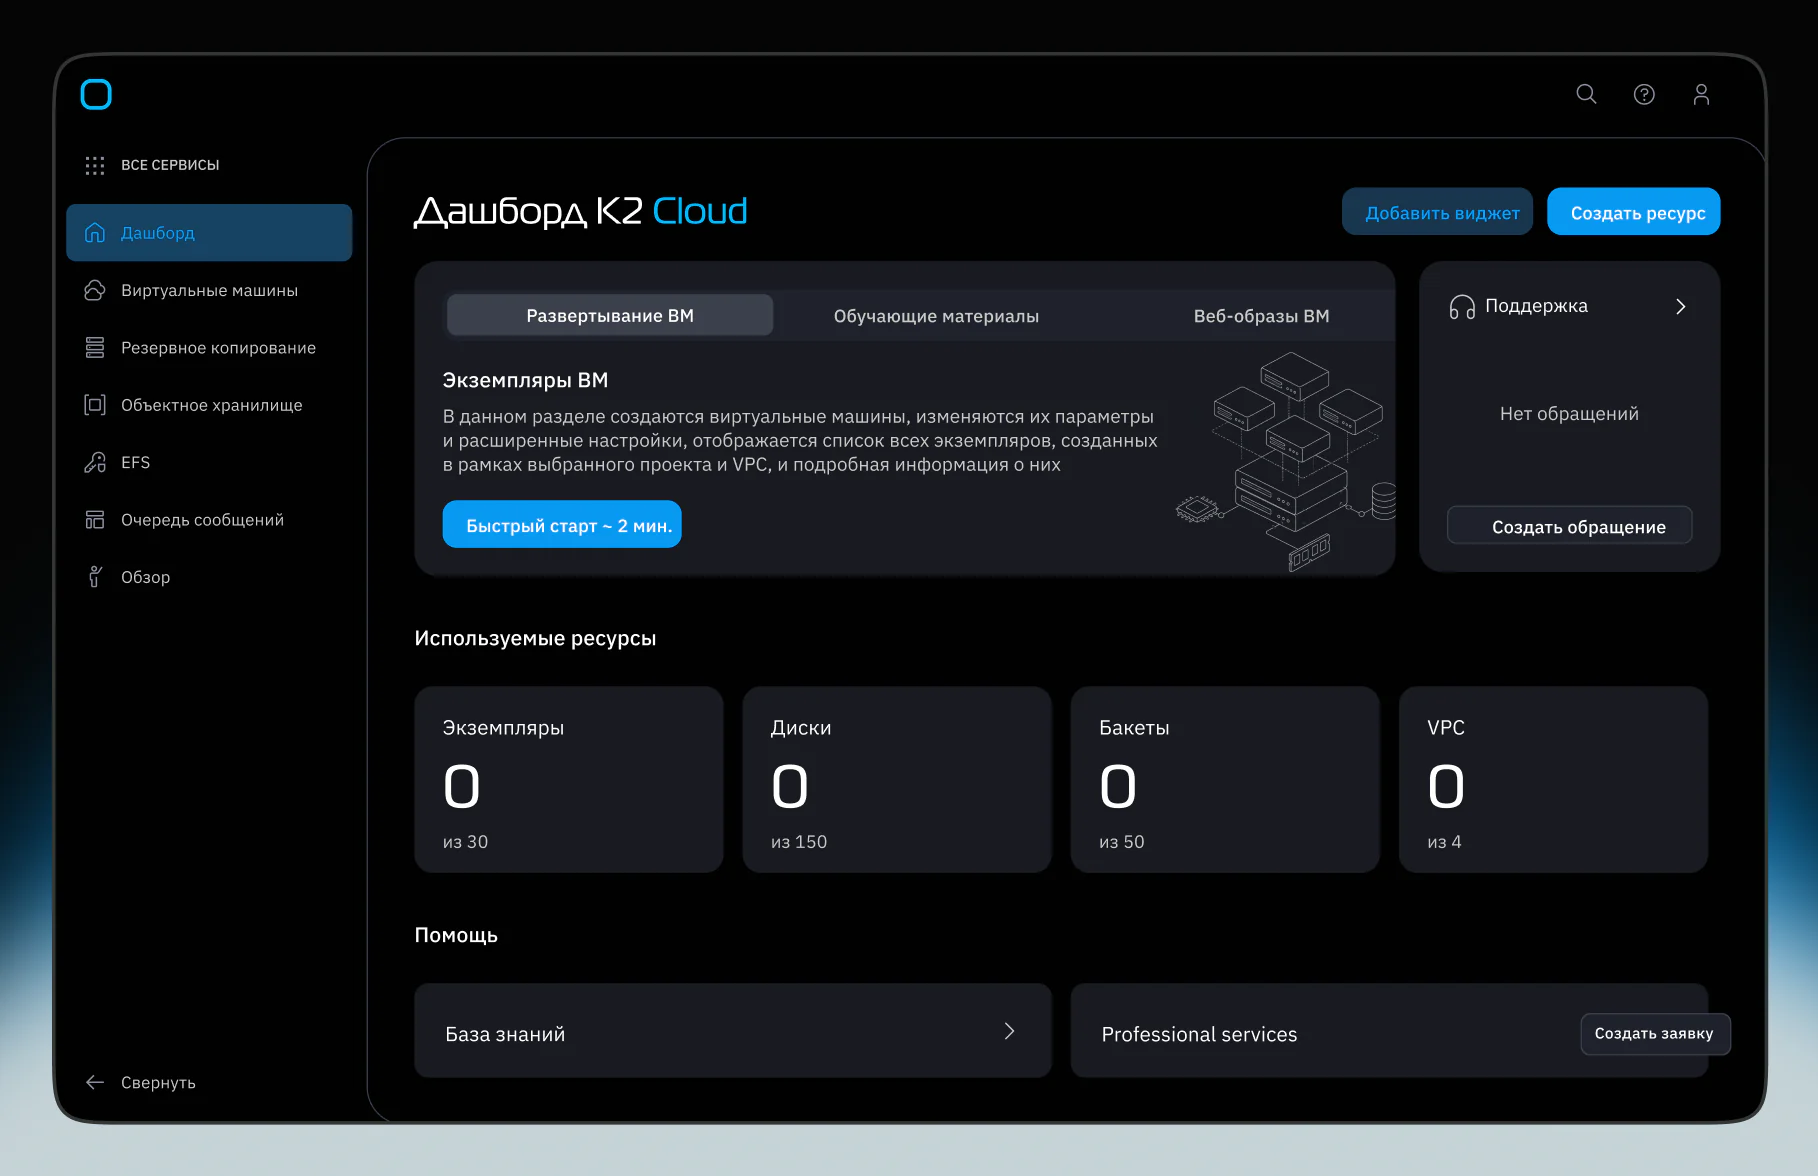Screen dimensions: 1818x1176
Task: Open the Бакеты resource card
Action: (1225, 780)
